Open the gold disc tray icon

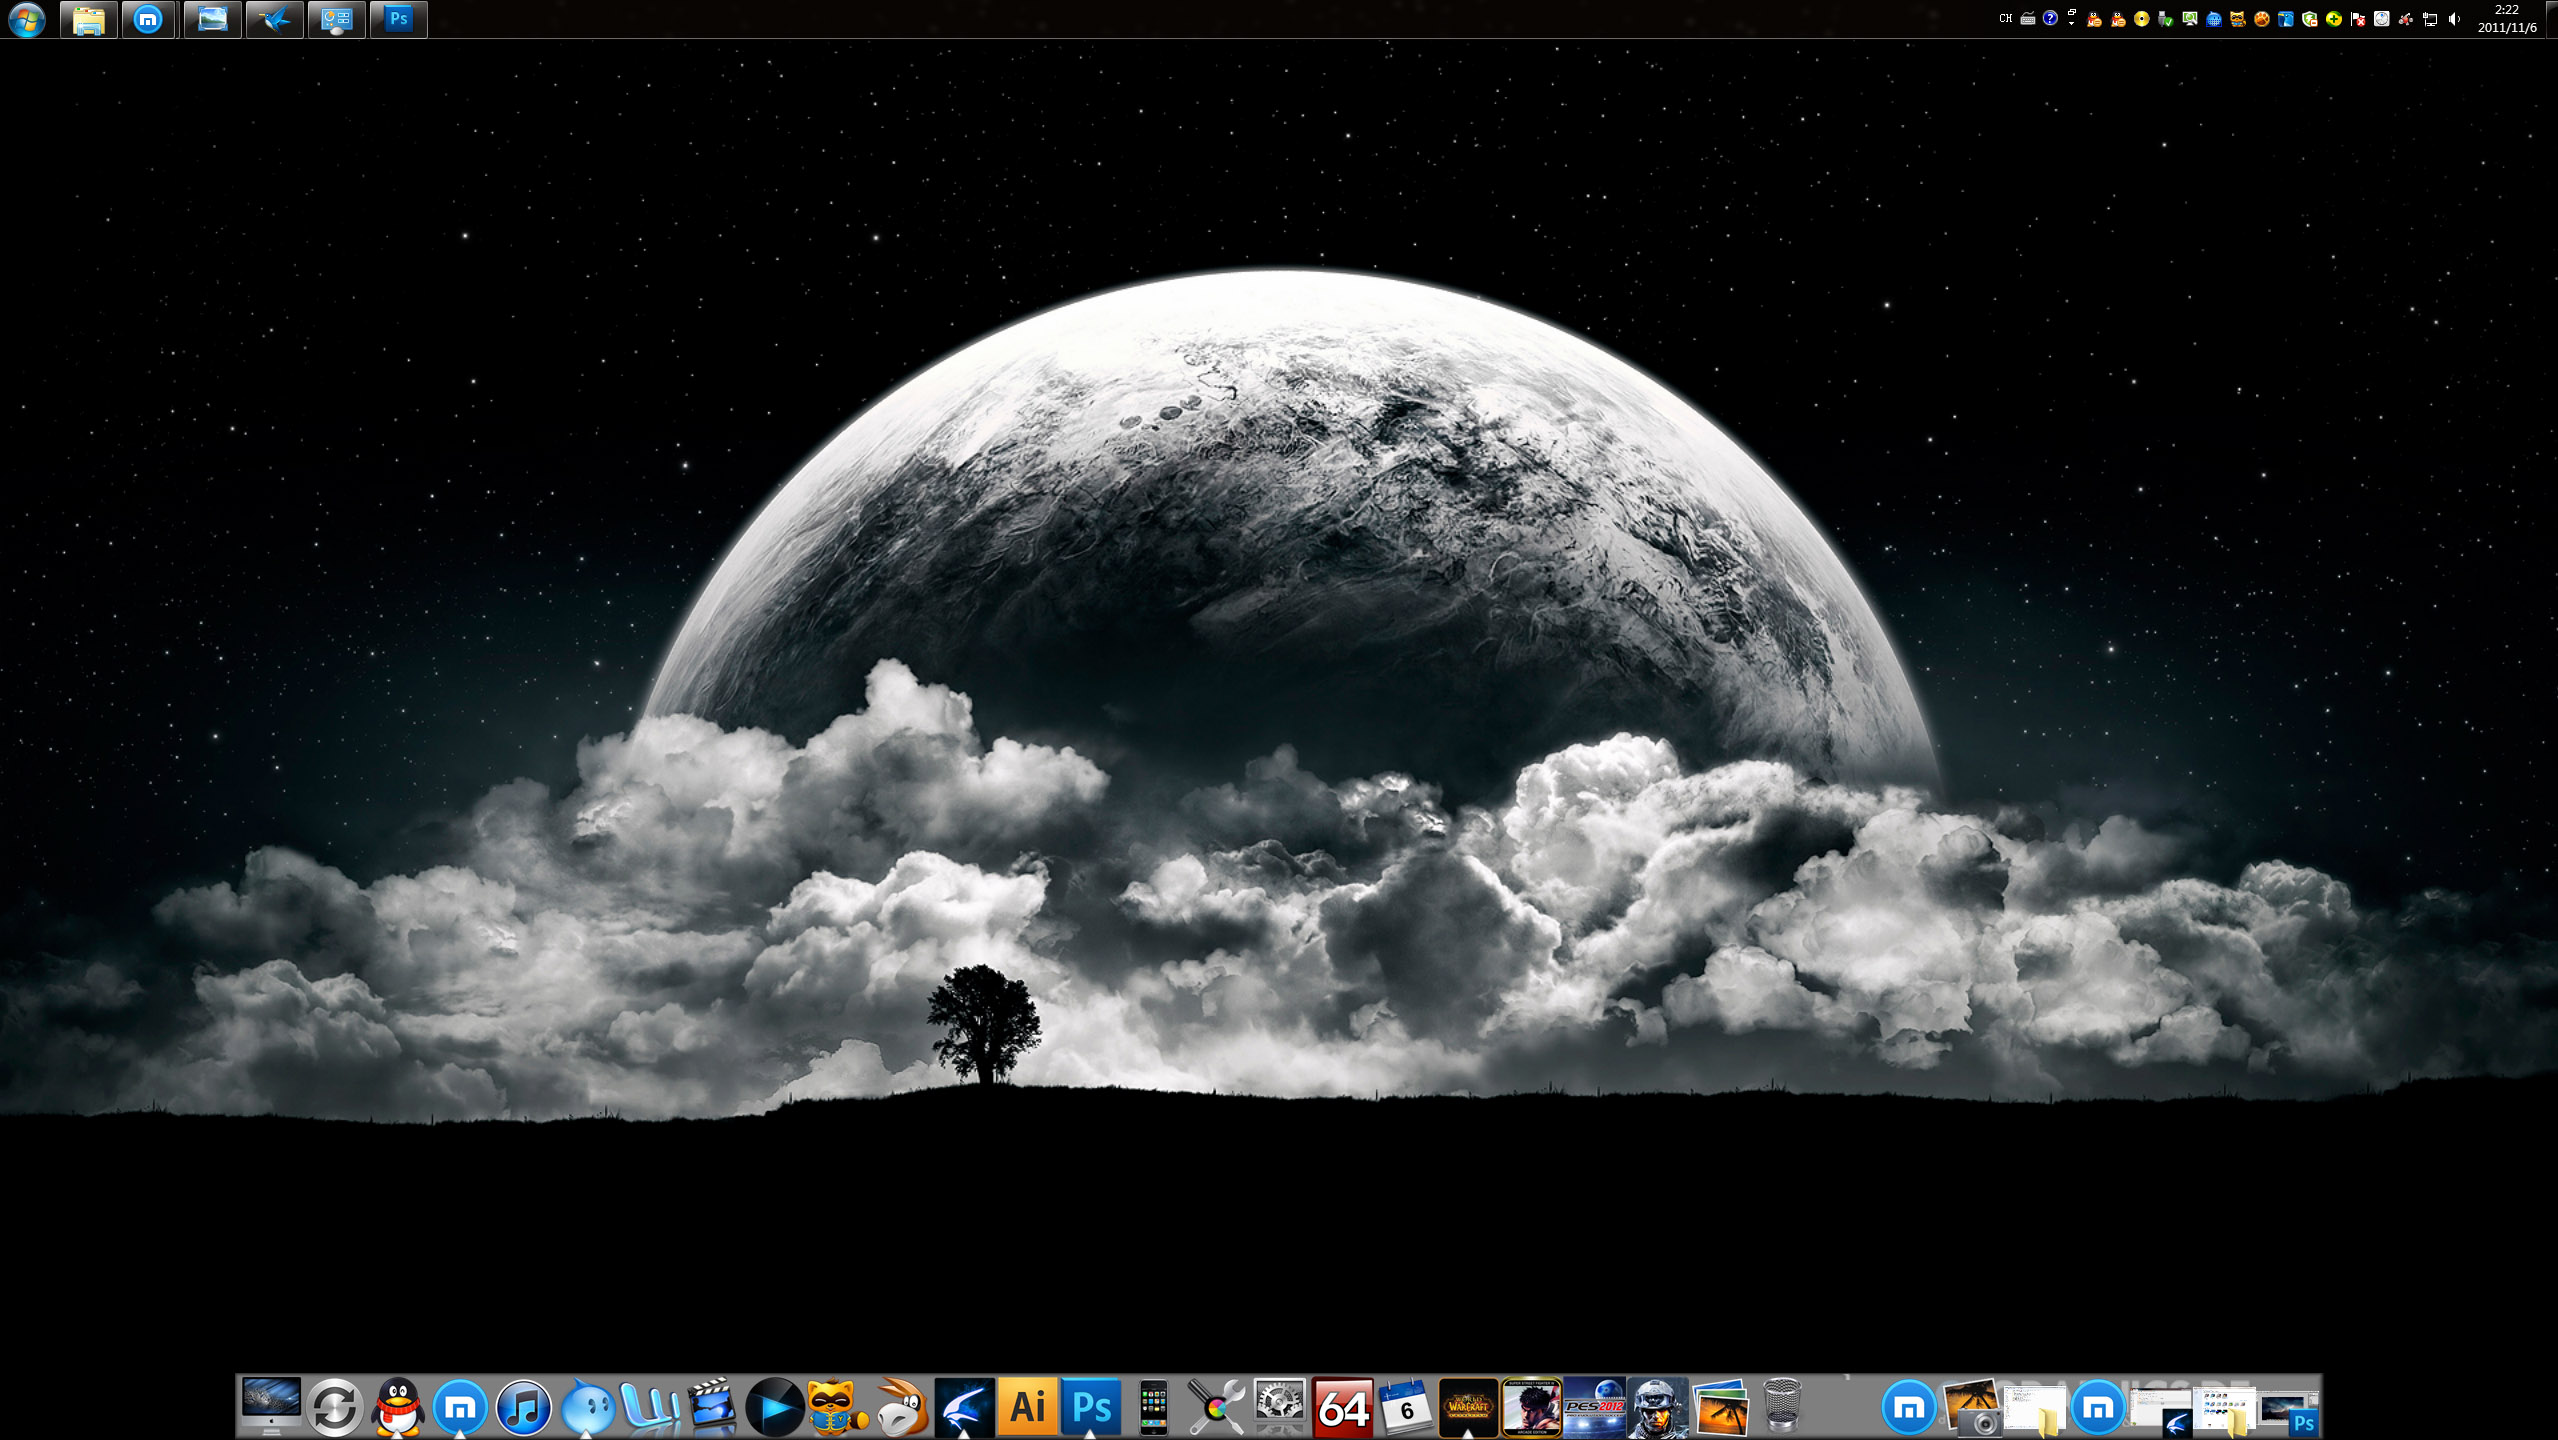tap(2141, 19)
